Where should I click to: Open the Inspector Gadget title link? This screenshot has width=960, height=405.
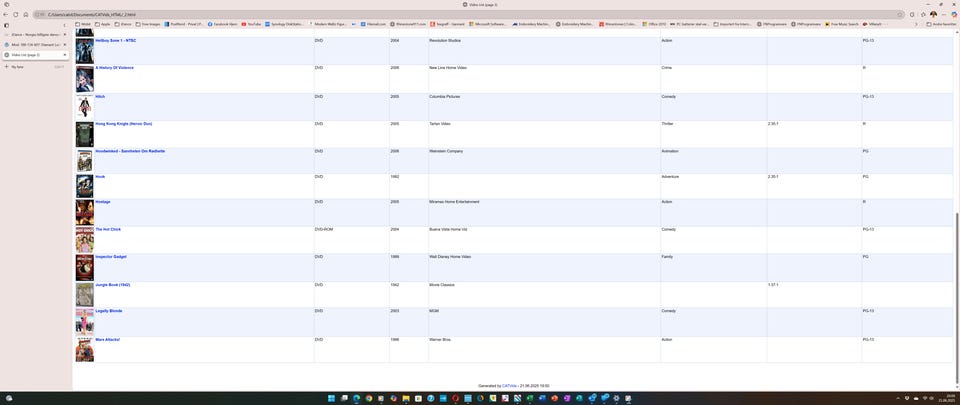point(111,257)
